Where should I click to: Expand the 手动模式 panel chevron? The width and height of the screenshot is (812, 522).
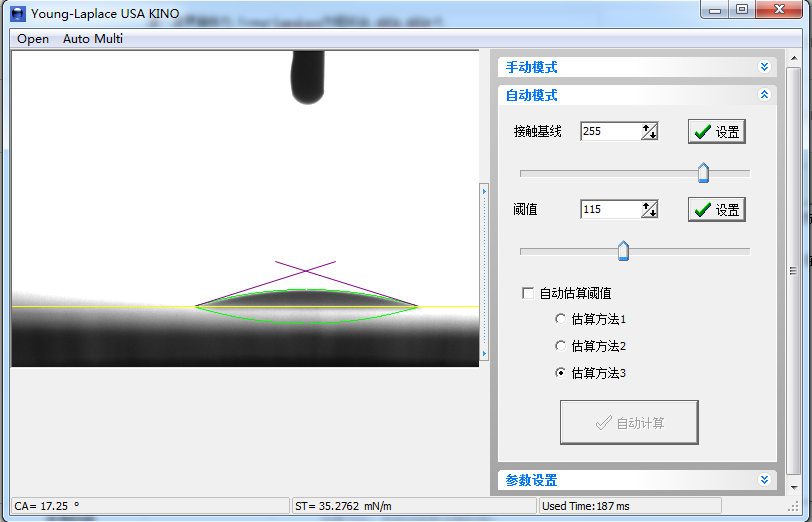tap(764, 67)
